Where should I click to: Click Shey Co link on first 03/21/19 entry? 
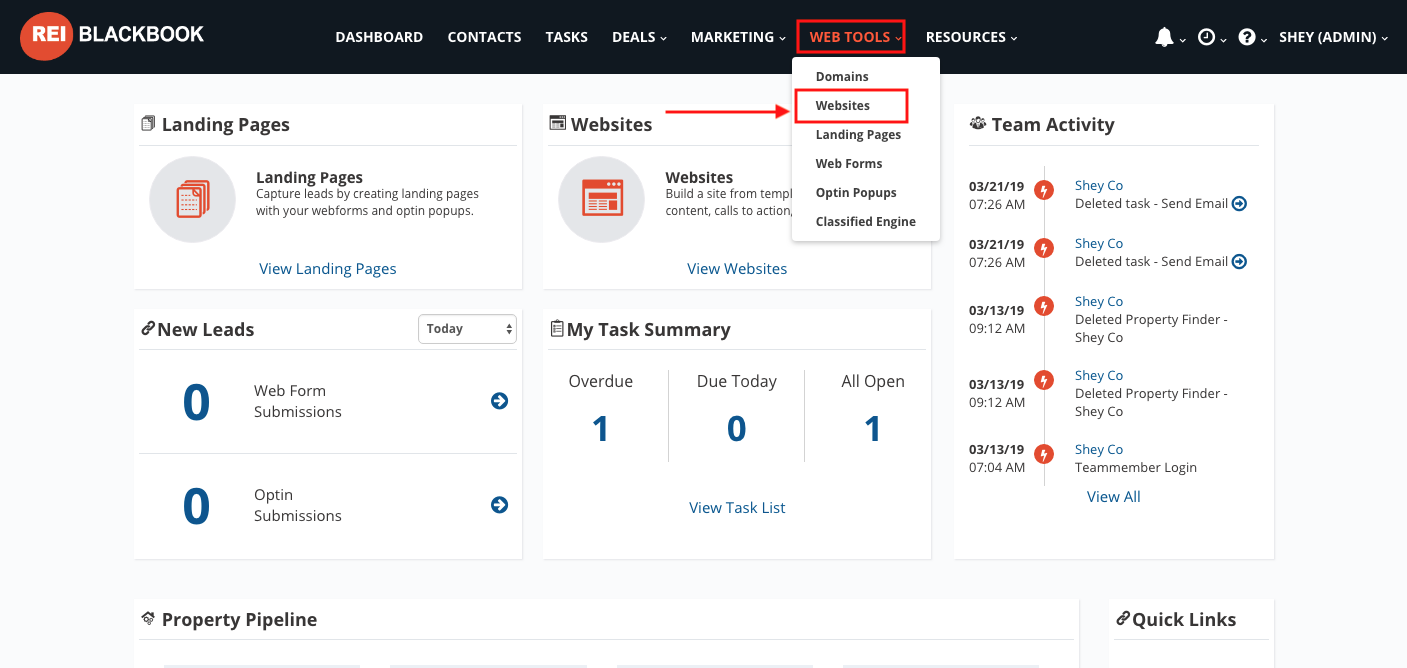coord(1099,185)
